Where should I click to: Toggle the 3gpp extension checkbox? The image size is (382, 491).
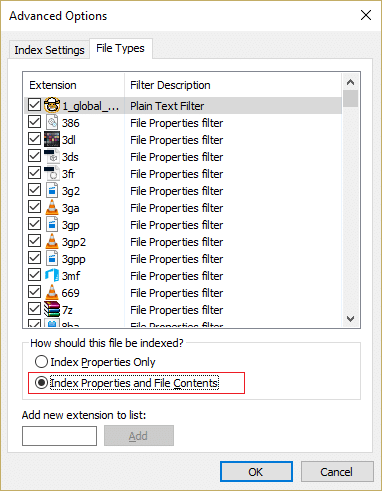[34, 258]
